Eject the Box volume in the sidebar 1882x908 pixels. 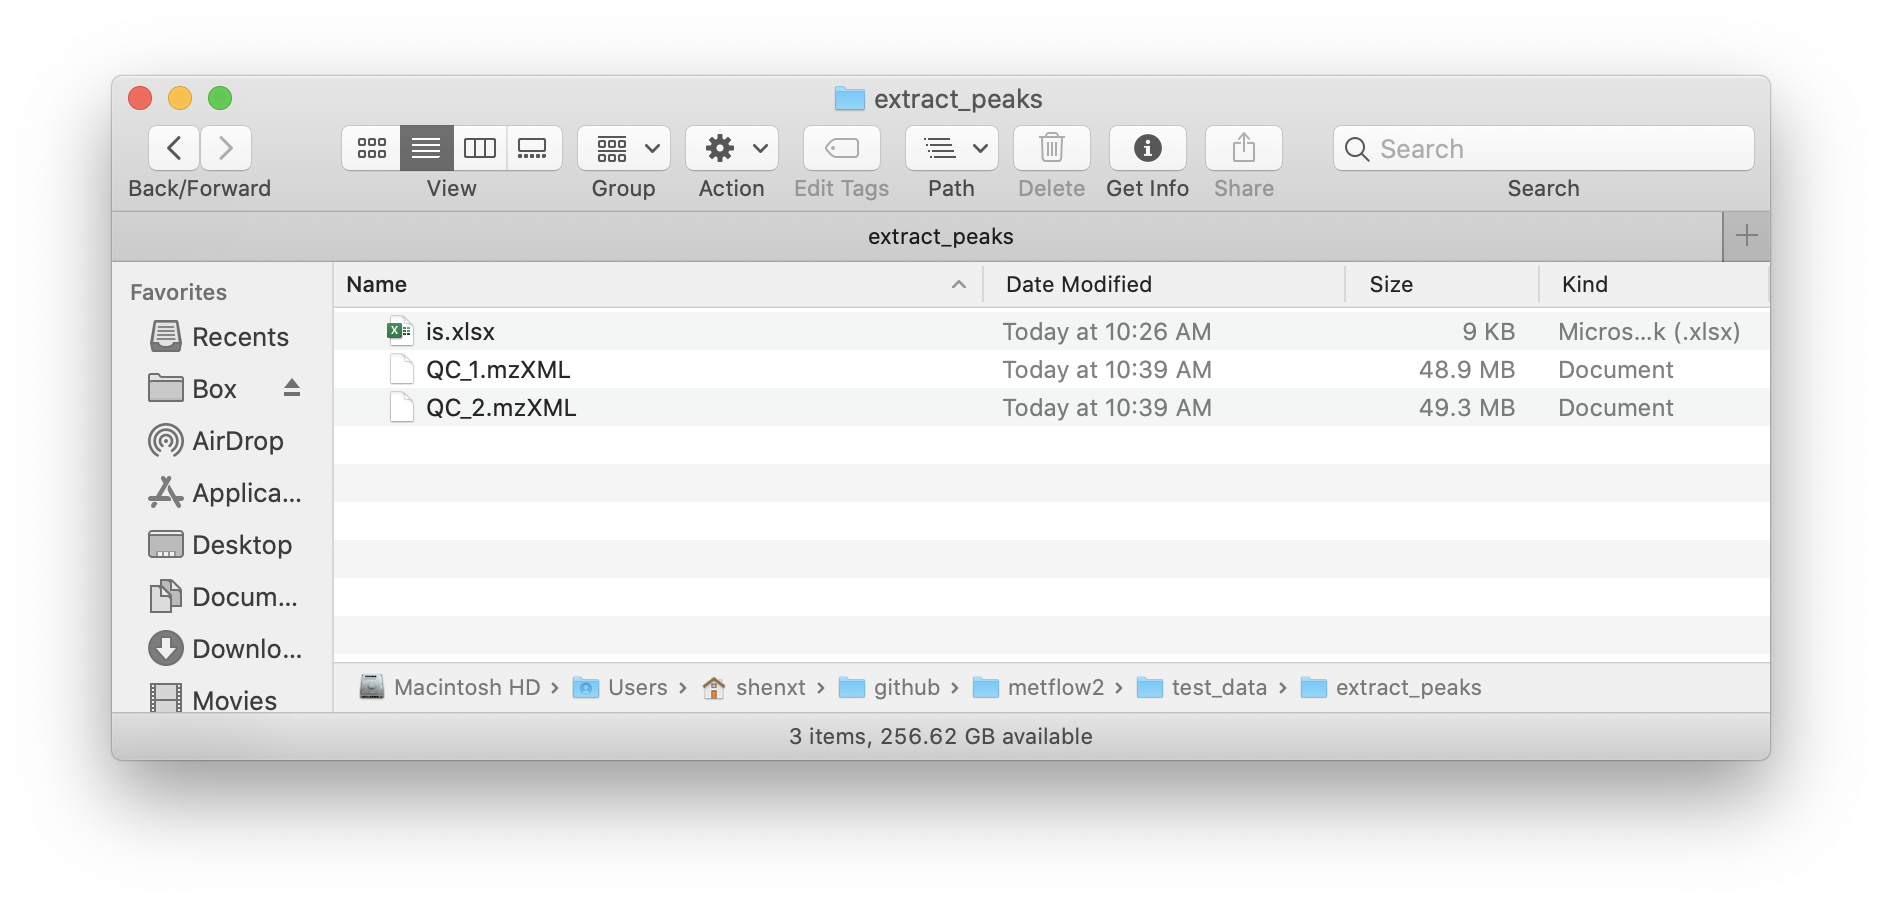(x=291, y=388)
